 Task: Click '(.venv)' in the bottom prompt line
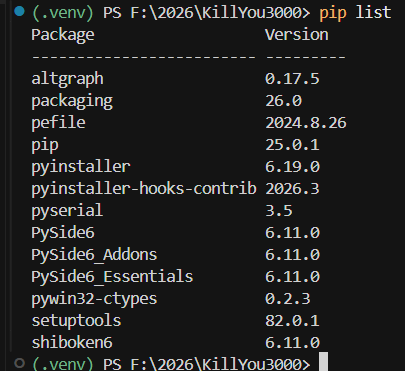(x=63, y=364)
